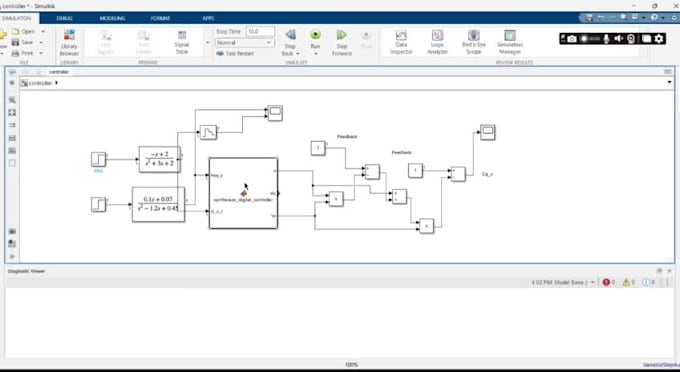This screenshot has width=680, height=372.
Task: Switch to the Apps ribbon tab
Action: coord(208,18)
